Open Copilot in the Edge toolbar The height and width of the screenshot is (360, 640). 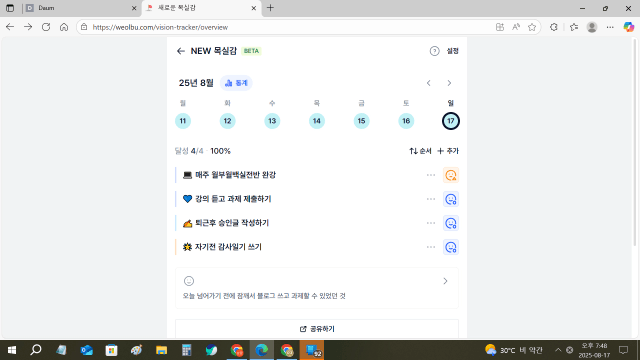[x=629, y=27]
